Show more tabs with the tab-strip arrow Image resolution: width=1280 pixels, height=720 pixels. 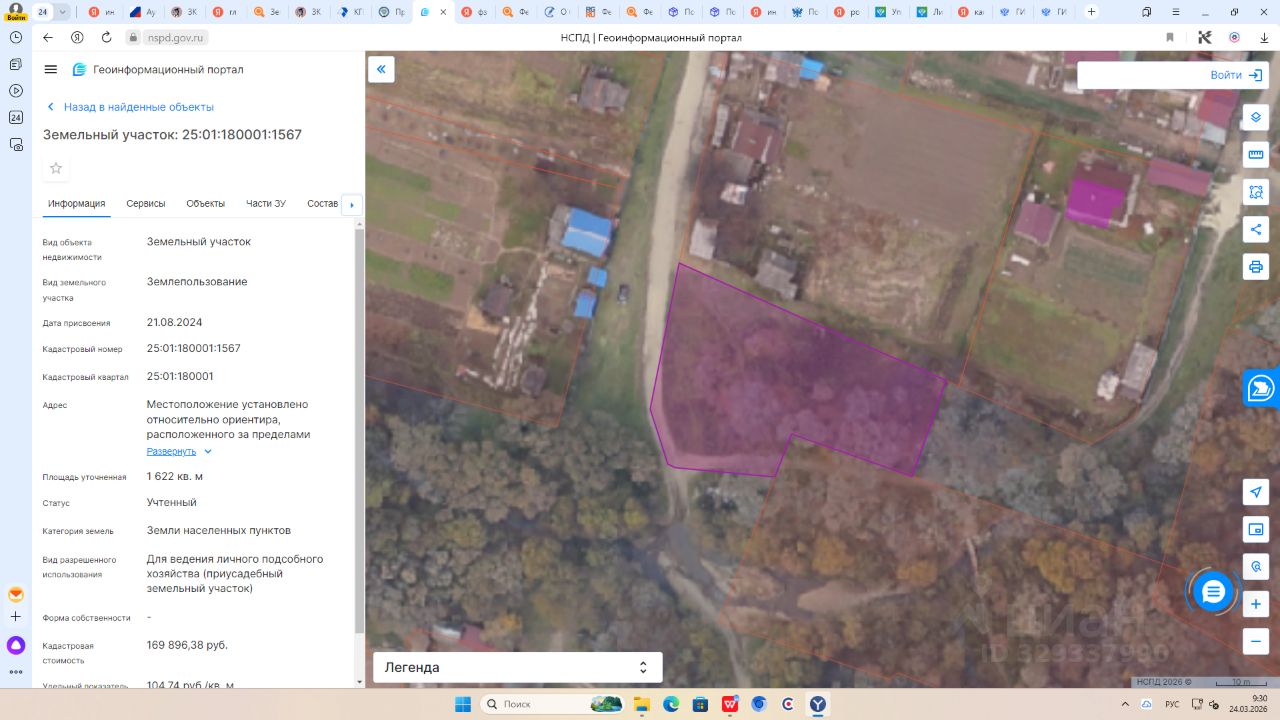[351, 204]
